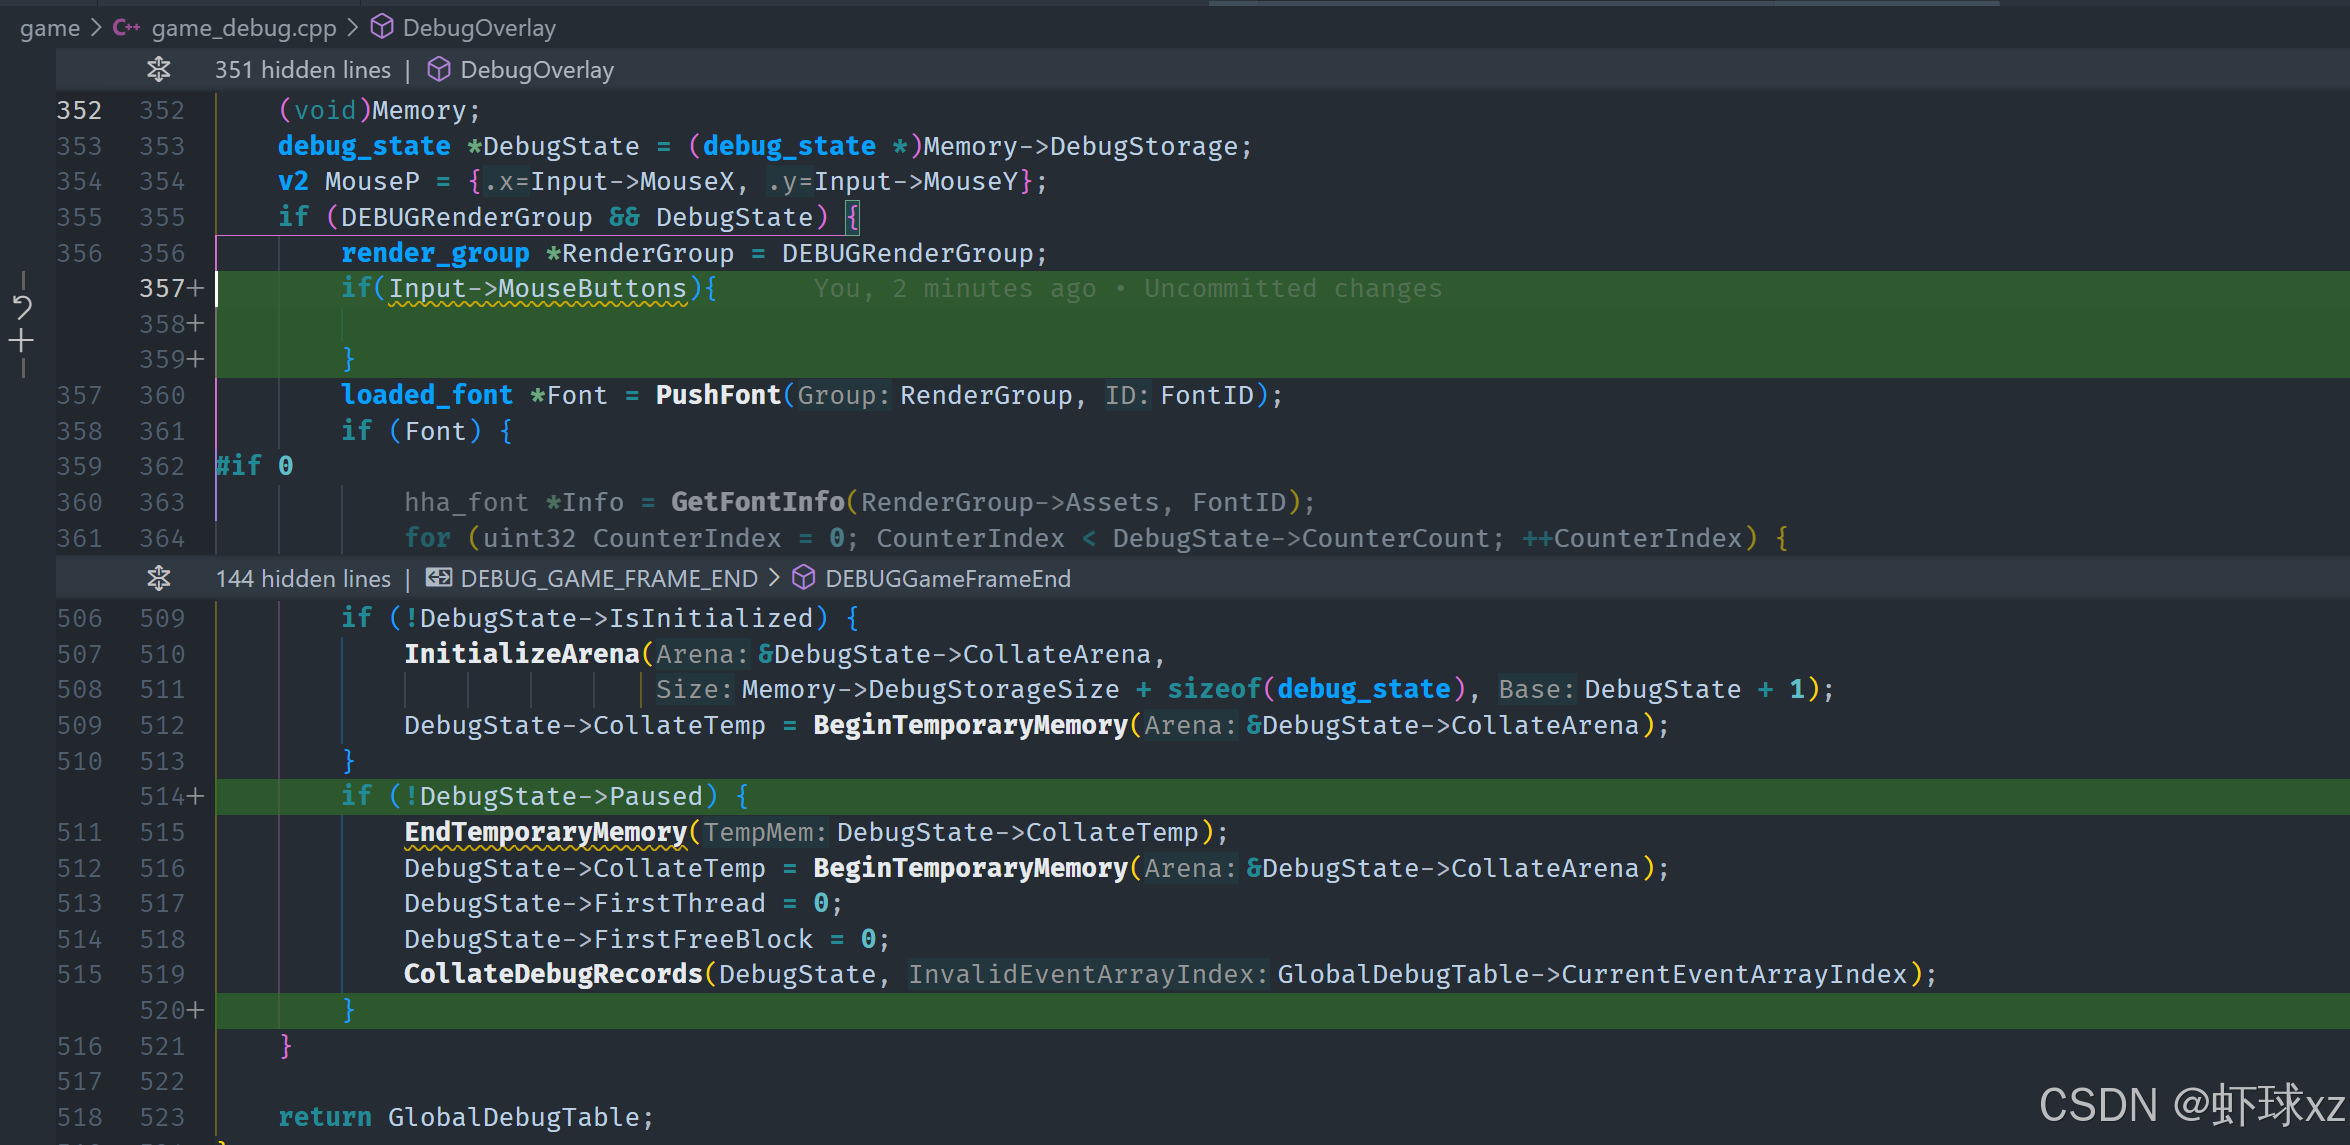Viewport: 2350px width, 1145px height.
Task: Click the render_group type name
Action: tap(435, 254)
